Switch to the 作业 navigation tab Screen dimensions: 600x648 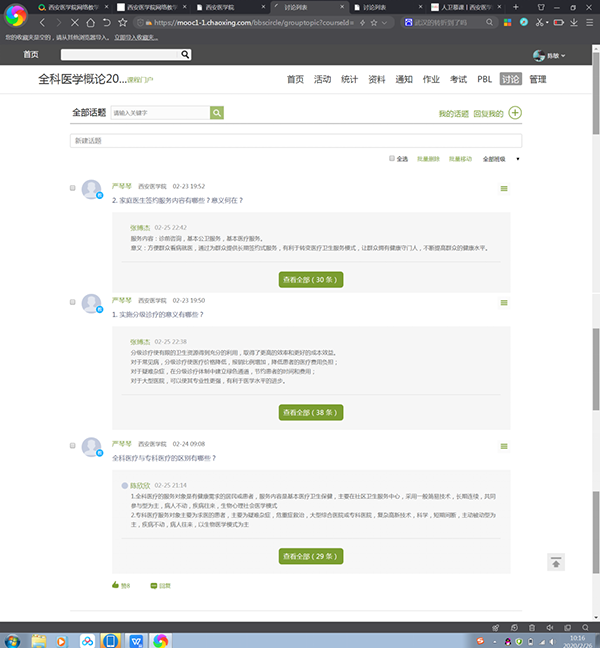pos(431,79)
